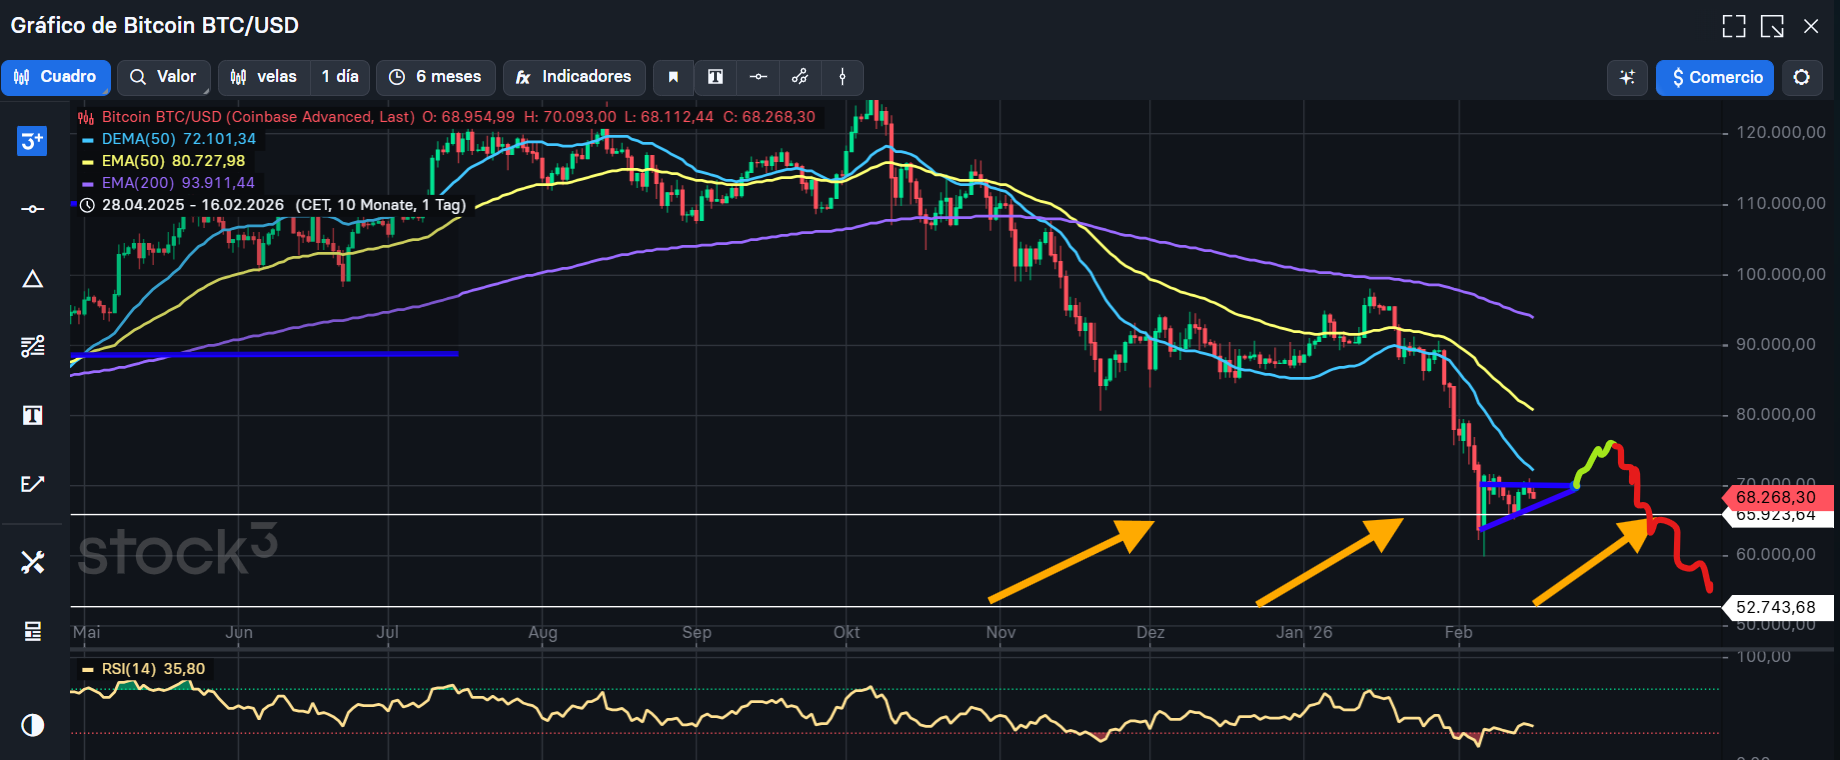The height and width of the screenshot is (760, 1840).
Task: Select the text annotation tool in top toolbar
Action: coord(715,77)
